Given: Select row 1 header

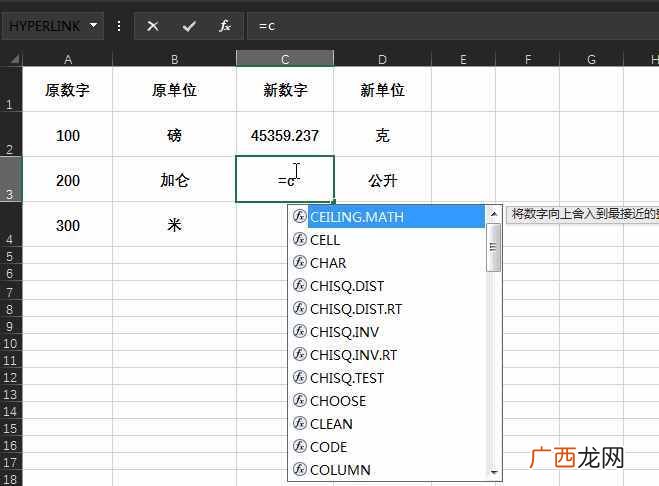Looking at the screenshot, I should [11, 89].
